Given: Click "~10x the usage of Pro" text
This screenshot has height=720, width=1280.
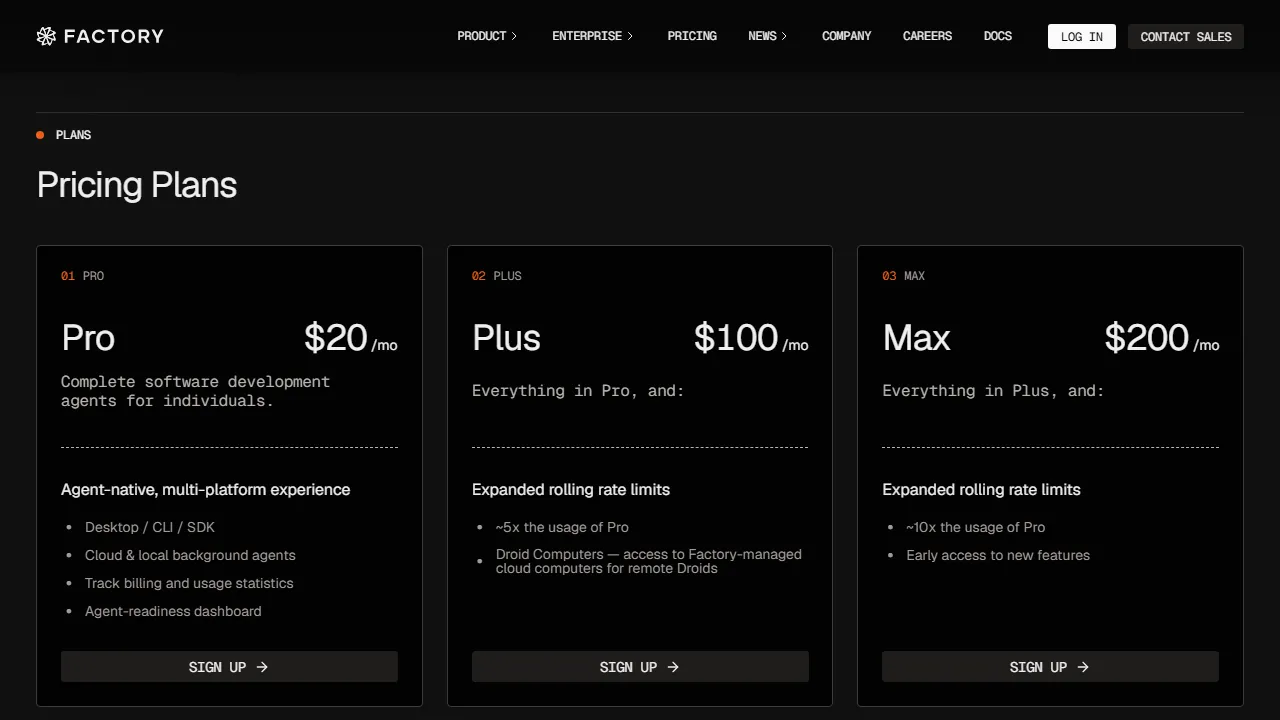Looking at the screenshot, I should pyautogui.click(x=976, y=527).
